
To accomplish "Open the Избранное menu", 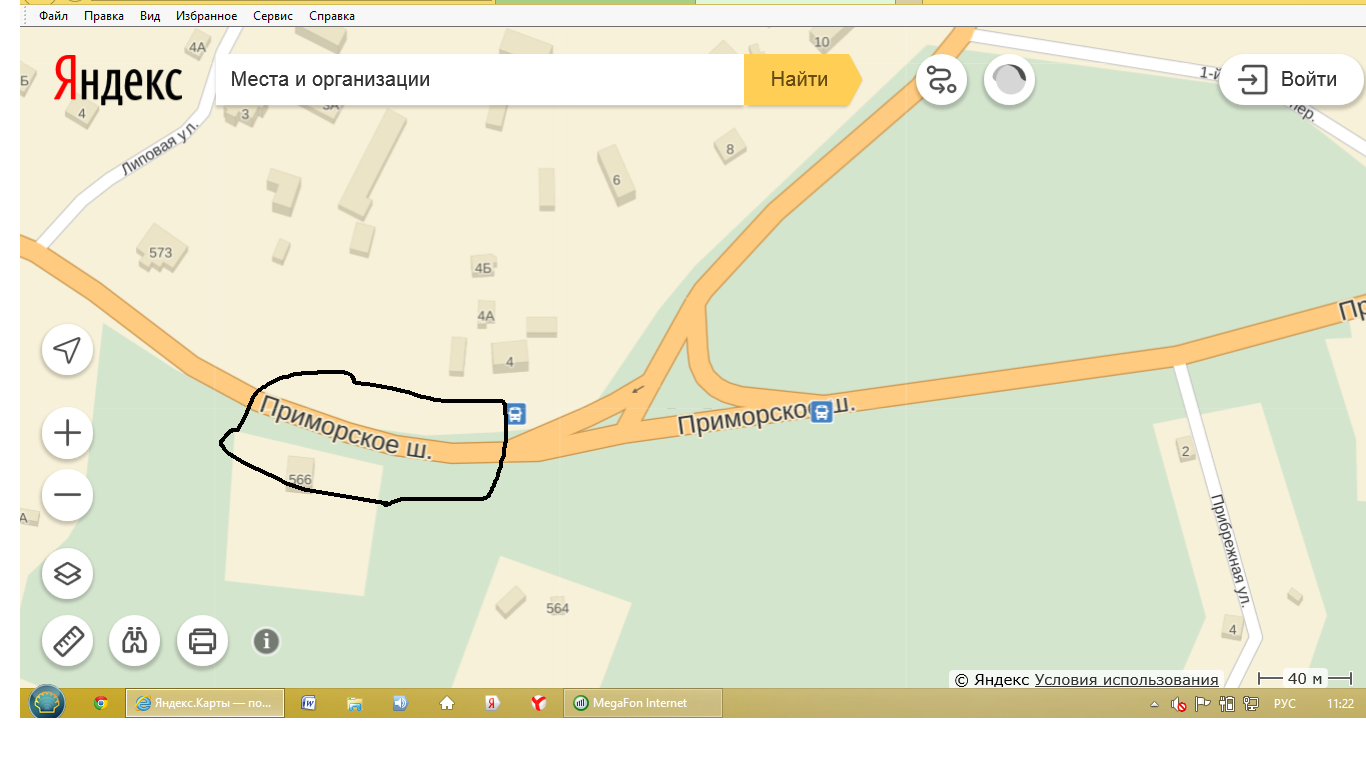I will [x=206, y=16].
